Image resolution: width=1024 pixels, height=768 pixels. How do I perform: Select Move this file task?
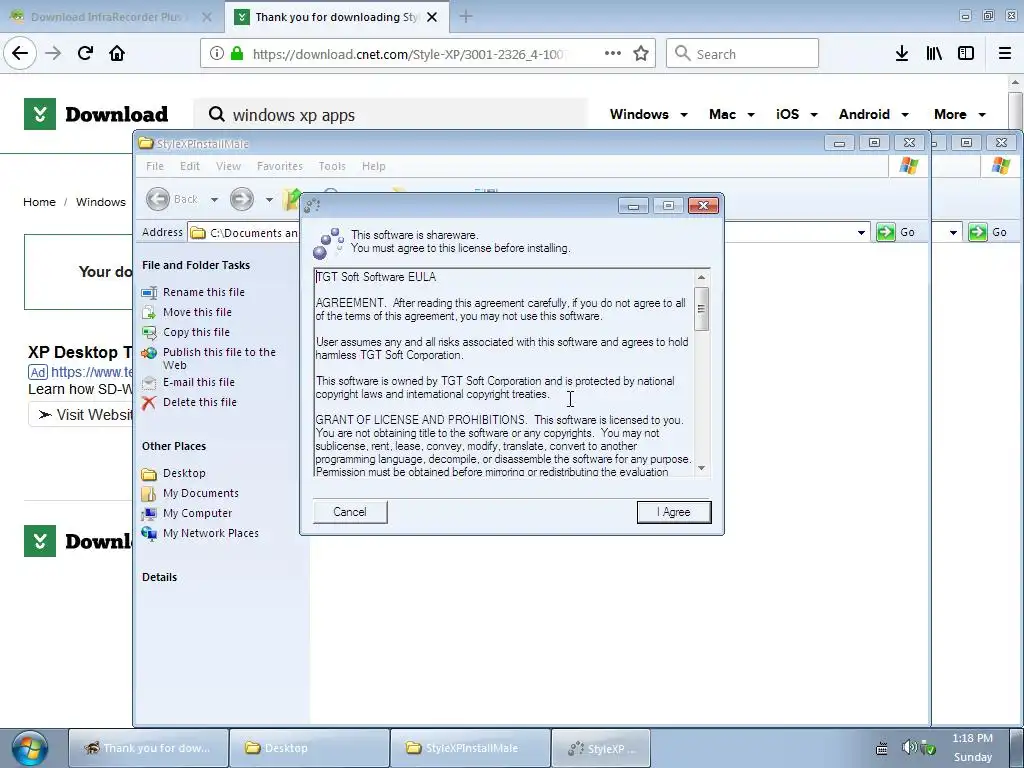pos(197,312)
